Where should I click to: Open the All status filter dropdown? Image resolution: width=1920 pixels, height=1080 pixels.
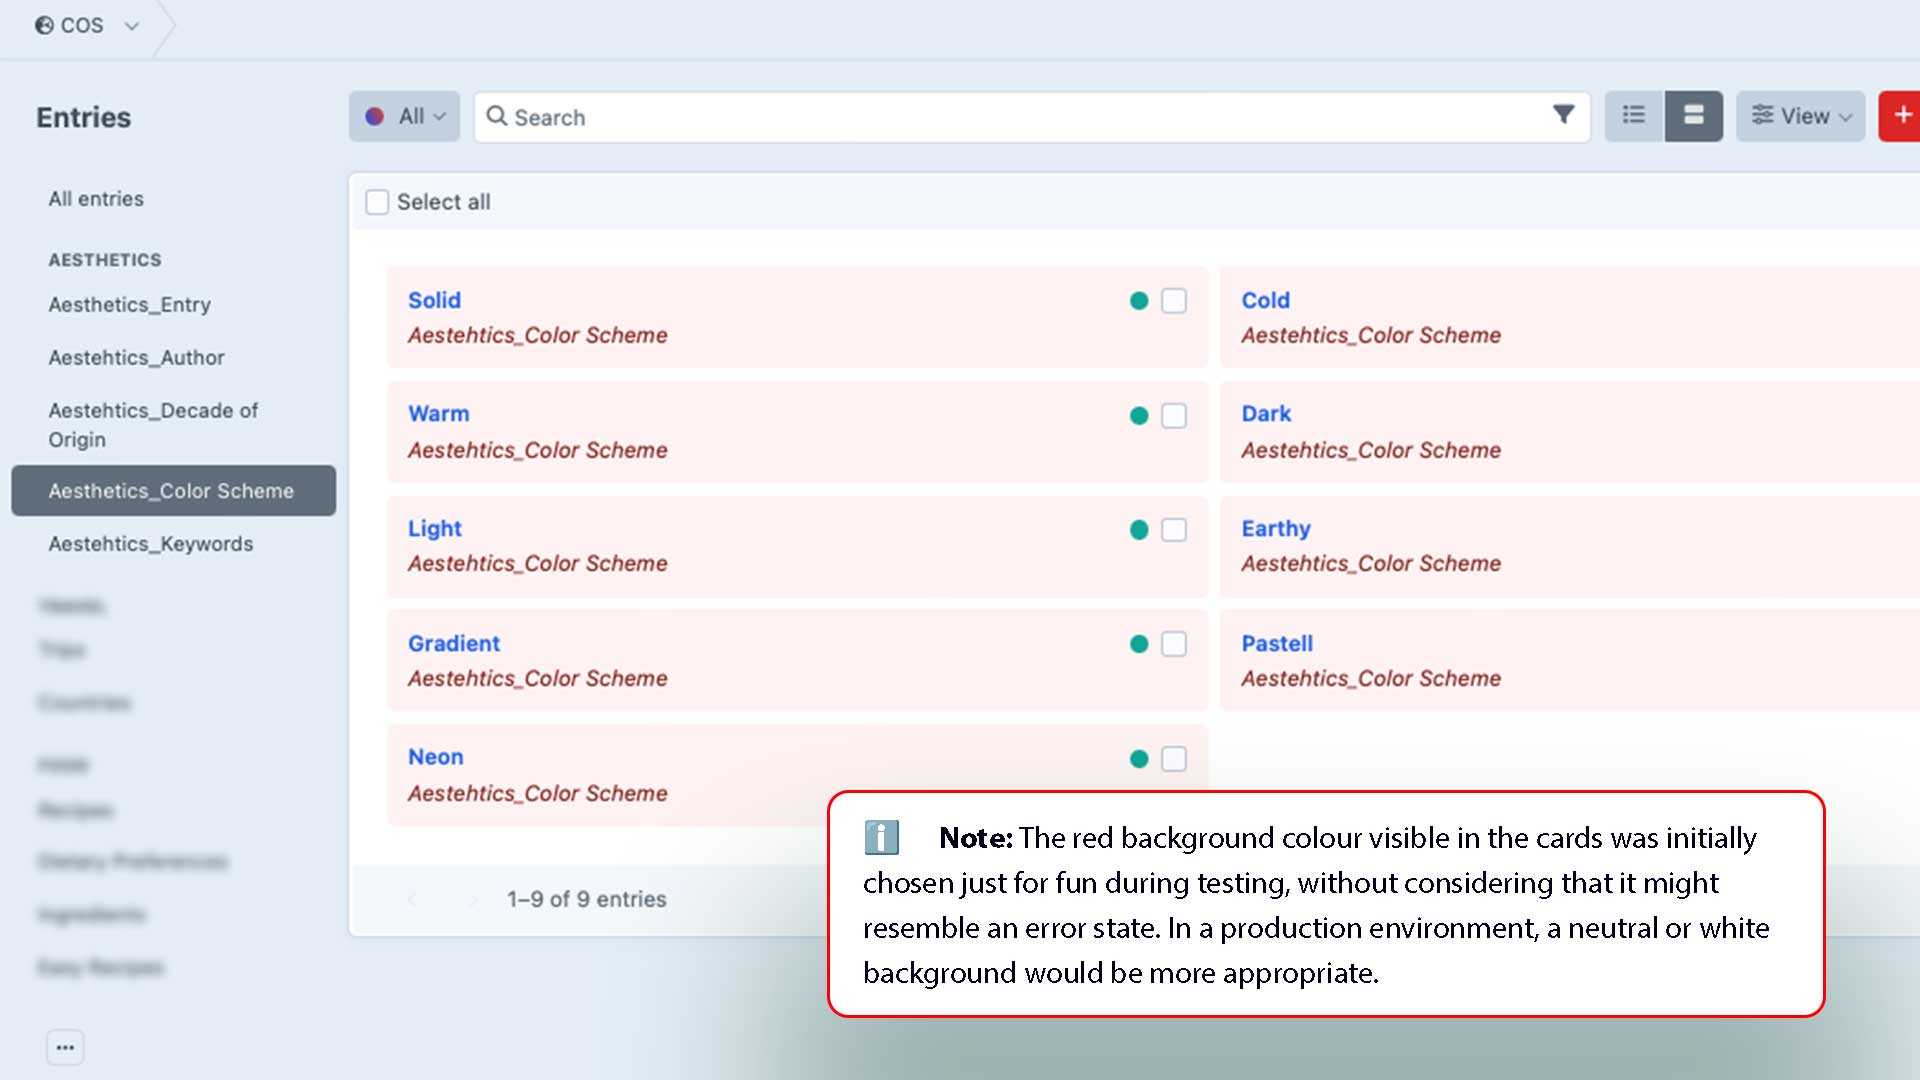tap(404, 116)
